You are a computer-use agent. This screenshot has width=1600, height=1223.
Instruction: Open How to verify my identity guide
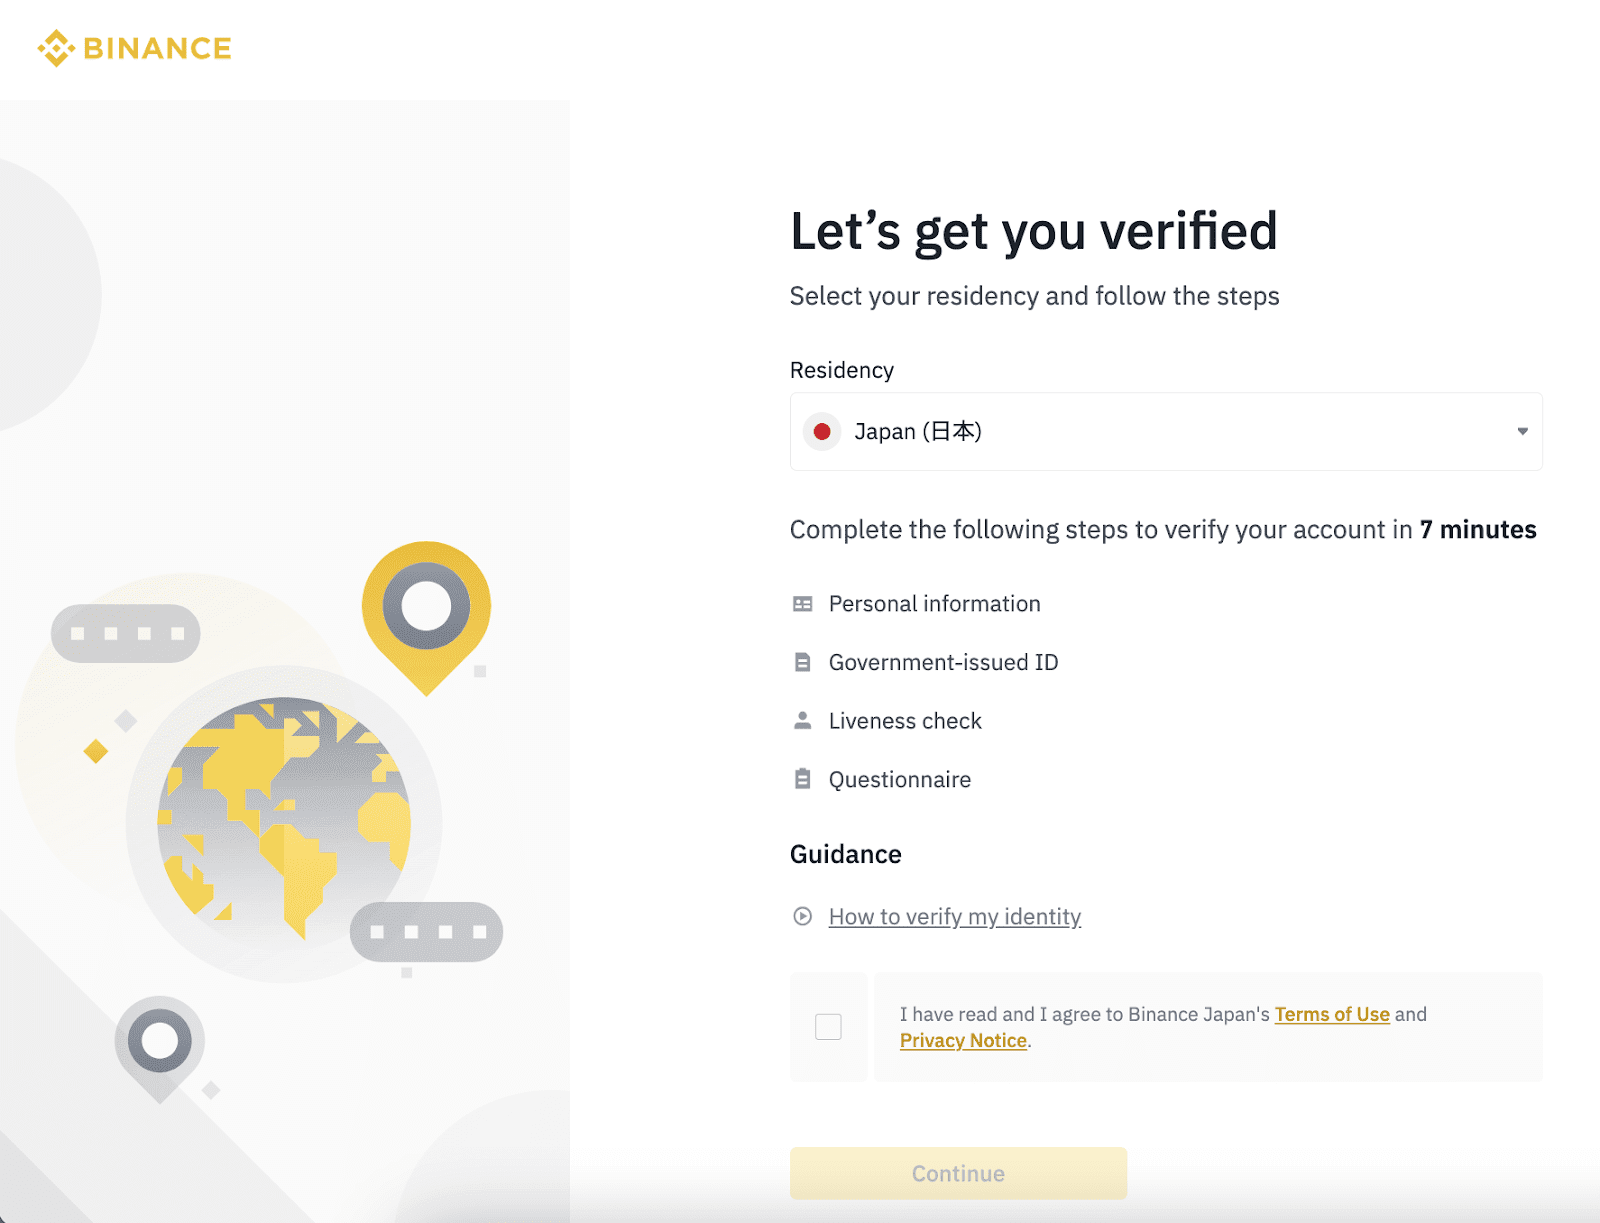(x=955, y=917)
